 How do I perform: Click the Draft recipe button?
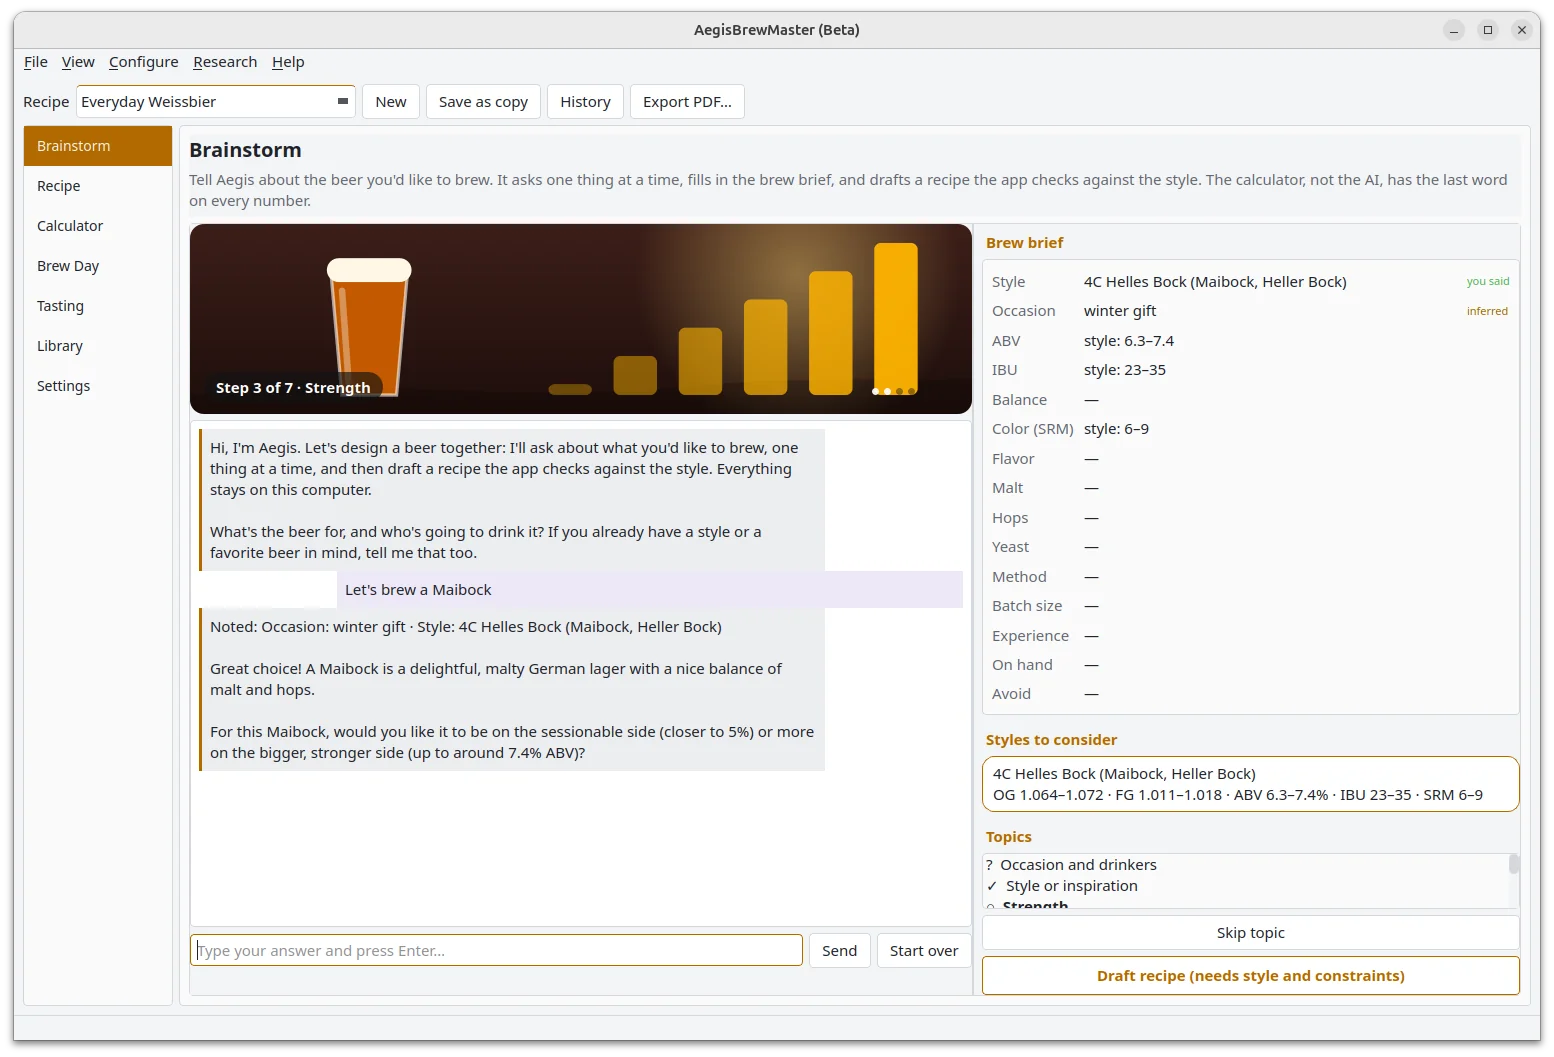[x=1250, y=976]
